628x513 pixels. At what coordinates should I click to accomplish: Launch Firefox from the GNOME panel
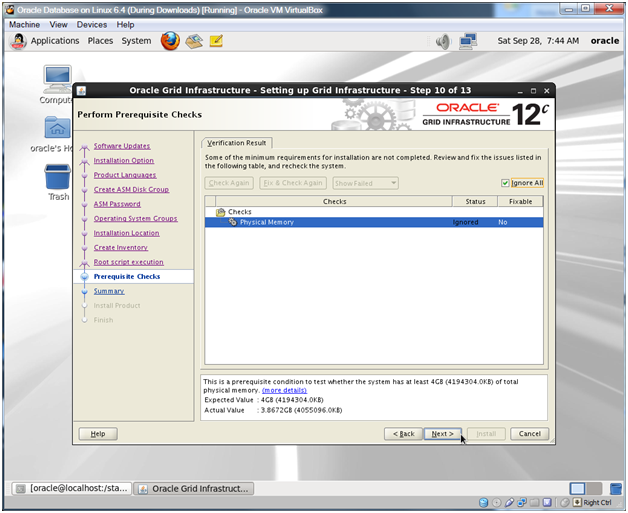[x=170, y=41]
